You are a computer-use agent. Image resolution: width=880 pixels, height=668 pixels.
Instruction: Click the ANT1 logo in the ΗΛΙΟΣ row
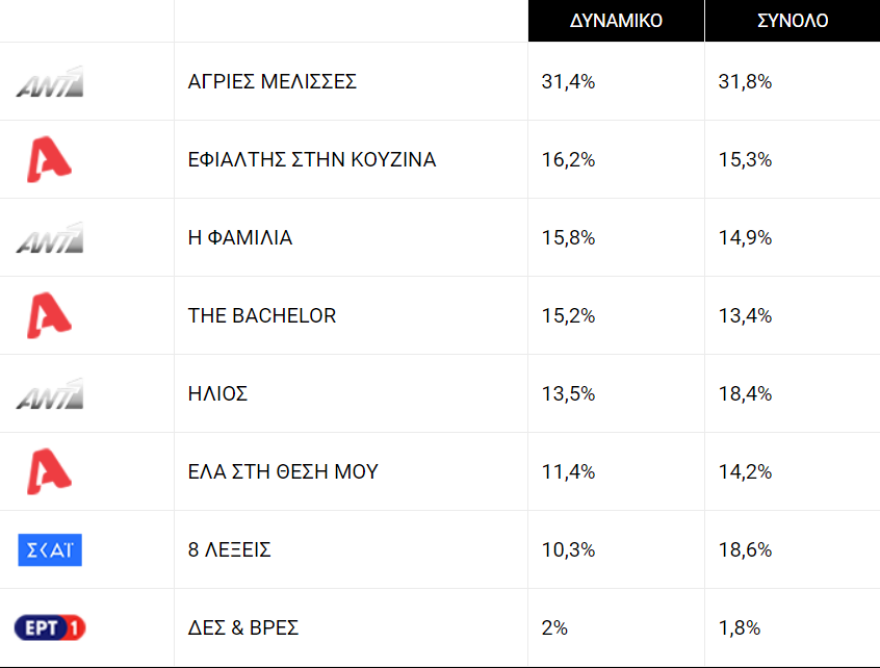[x=50, y=394]
